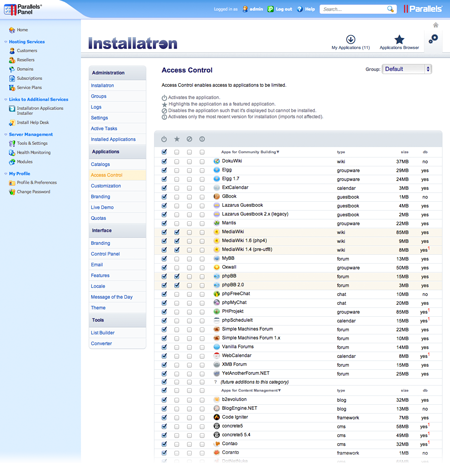Click the featured star column header icon
The width and height of the screenshot is (450, 463).
click(x=177, y=139)
